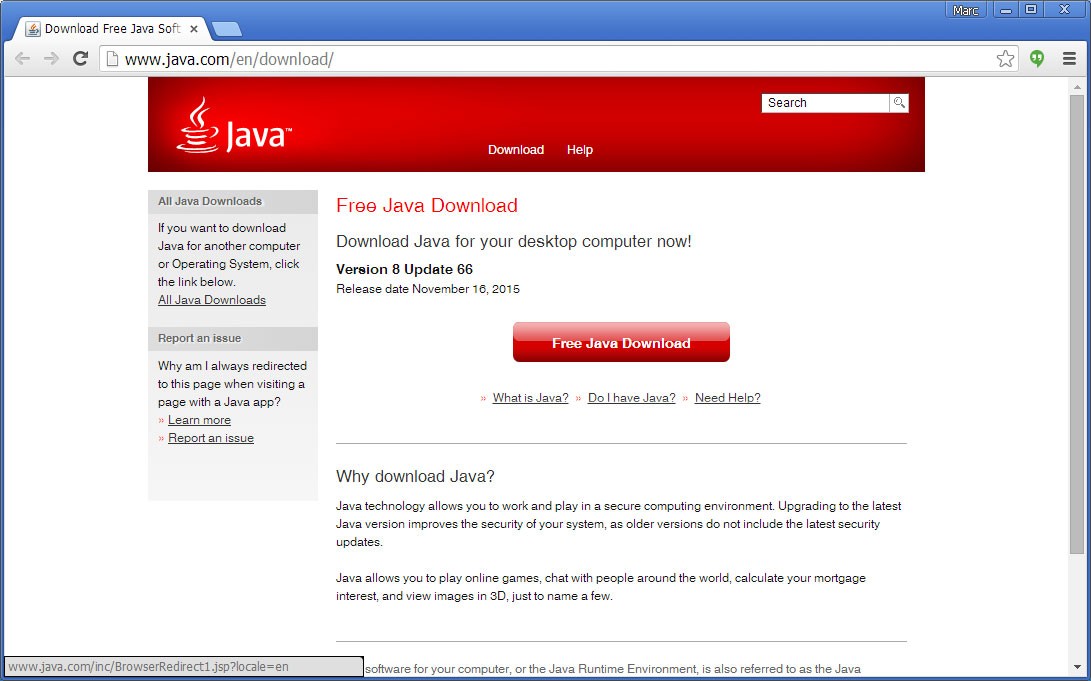Minimize the browser window

(x=1005, y=10)
